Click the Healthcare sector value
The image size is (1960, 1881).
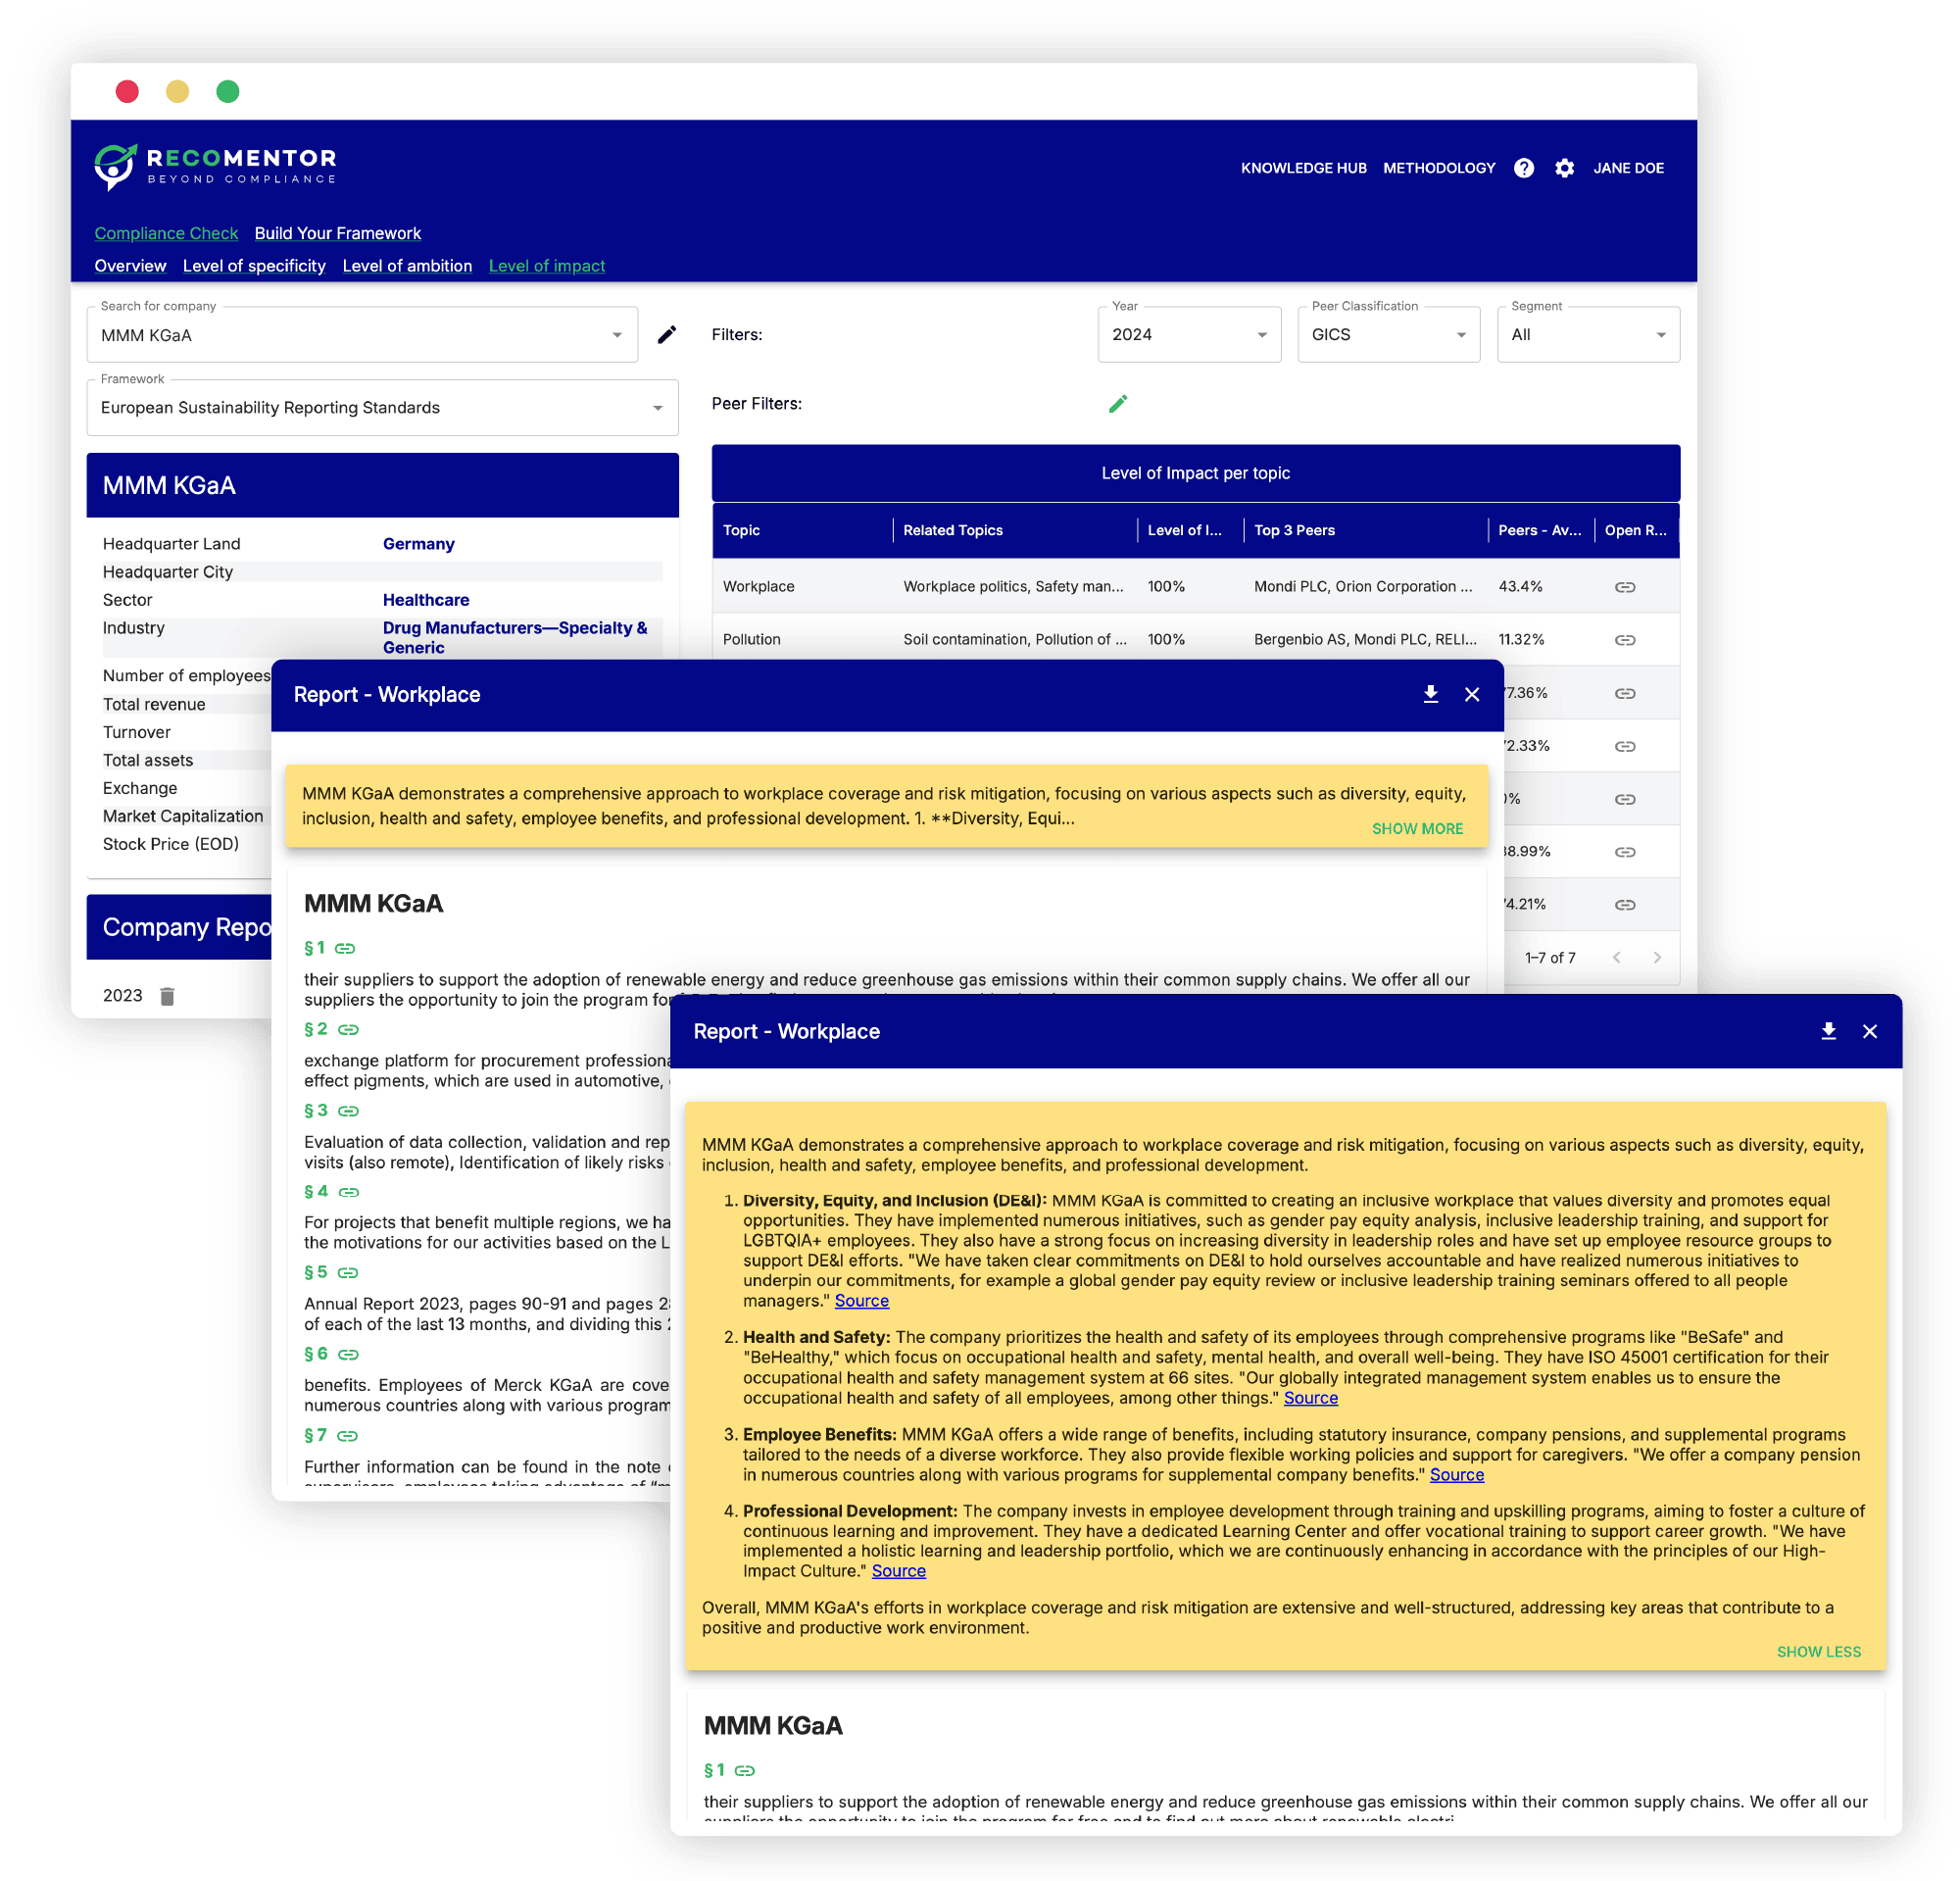[x=426, y=600]
